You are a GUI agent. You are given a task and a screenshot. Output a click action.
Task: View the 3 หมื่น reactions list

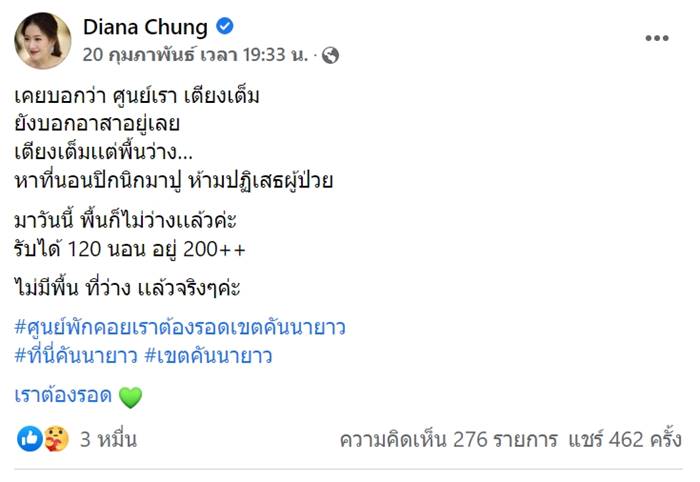point(109,439)
